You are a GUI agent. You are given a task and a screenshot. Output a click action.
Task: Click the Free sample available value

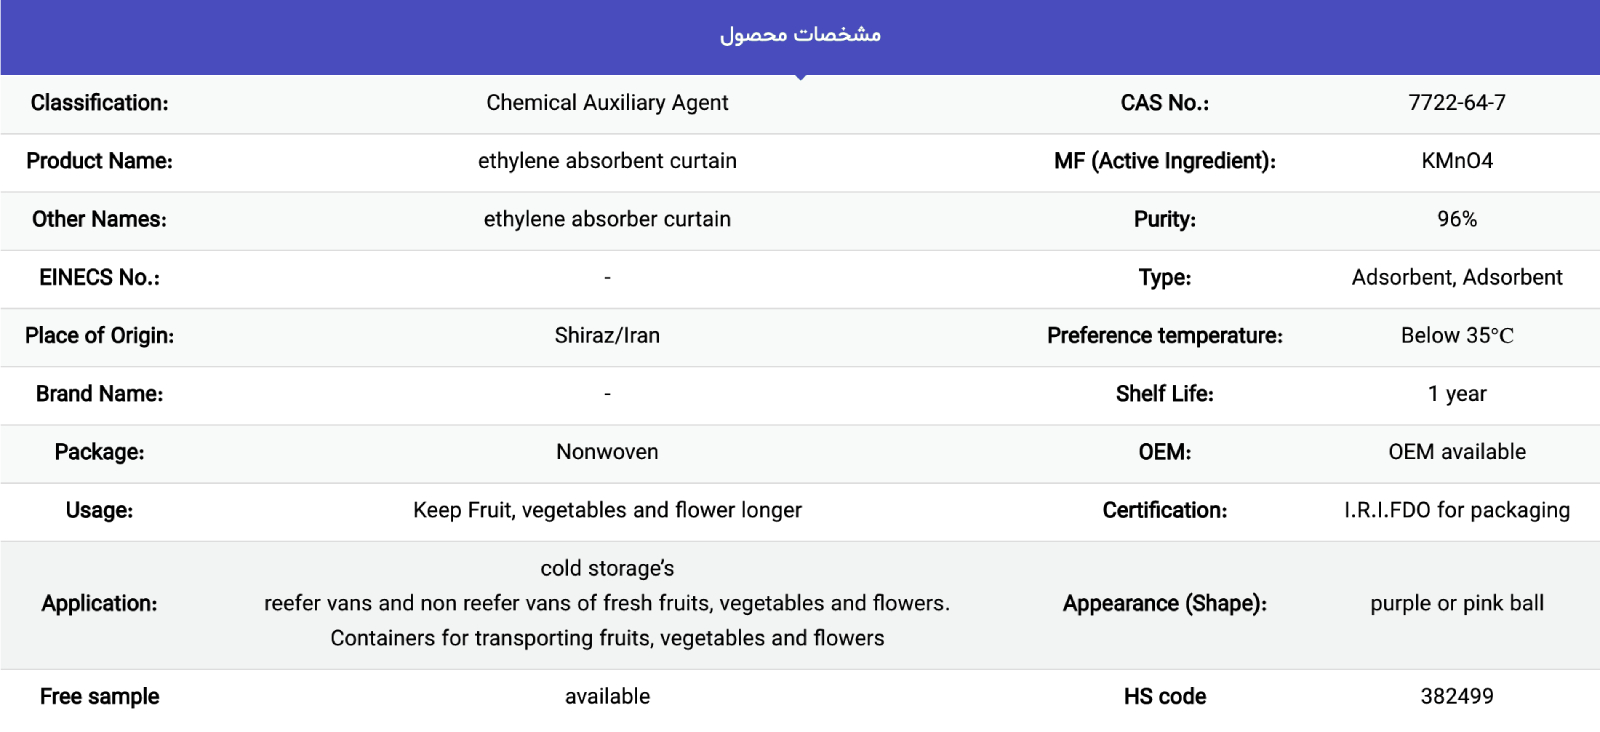[x=607, y=696]
